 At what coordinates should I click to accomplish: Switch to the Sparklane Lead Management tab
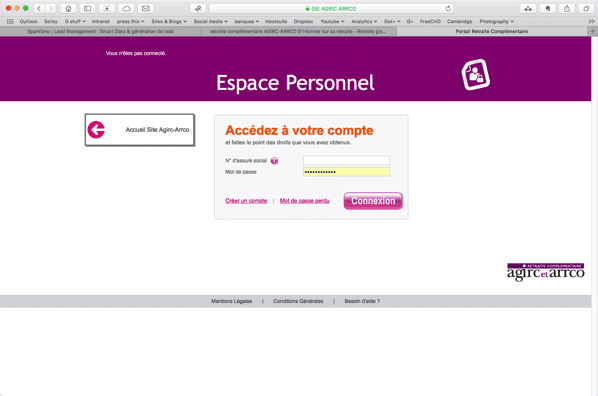point(101,31)
